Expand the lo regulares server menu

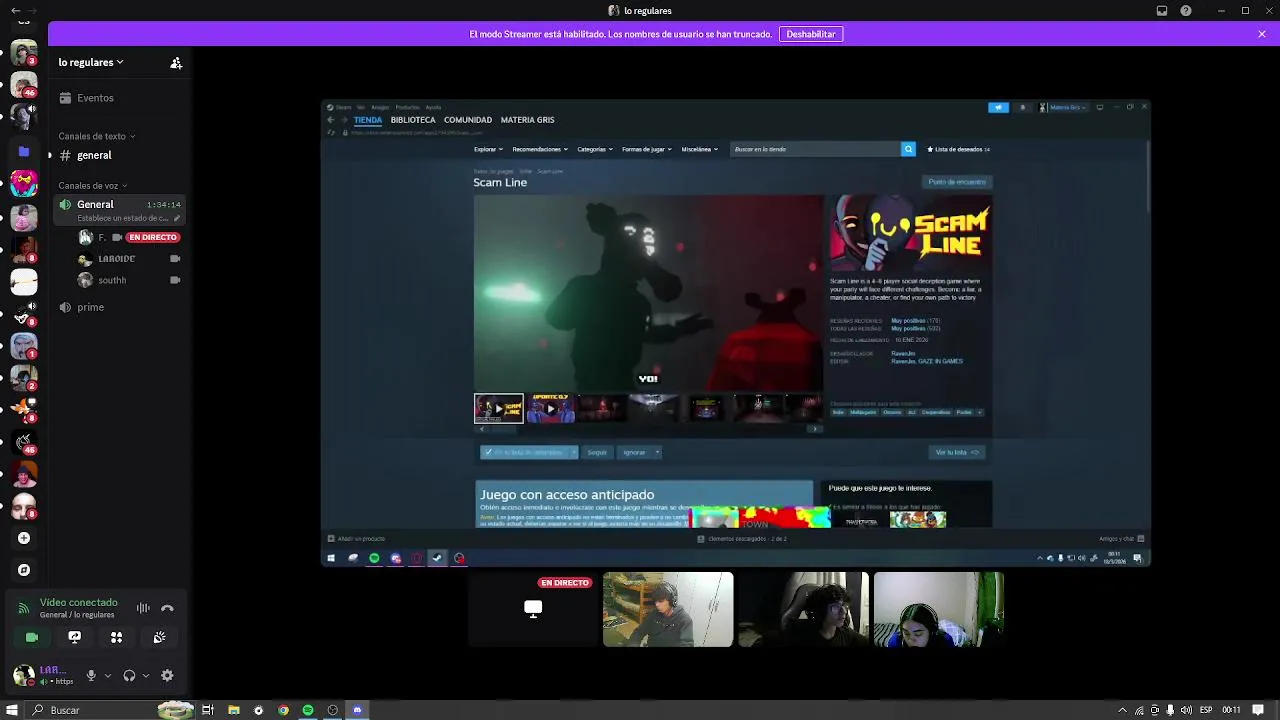coord(91,62)
